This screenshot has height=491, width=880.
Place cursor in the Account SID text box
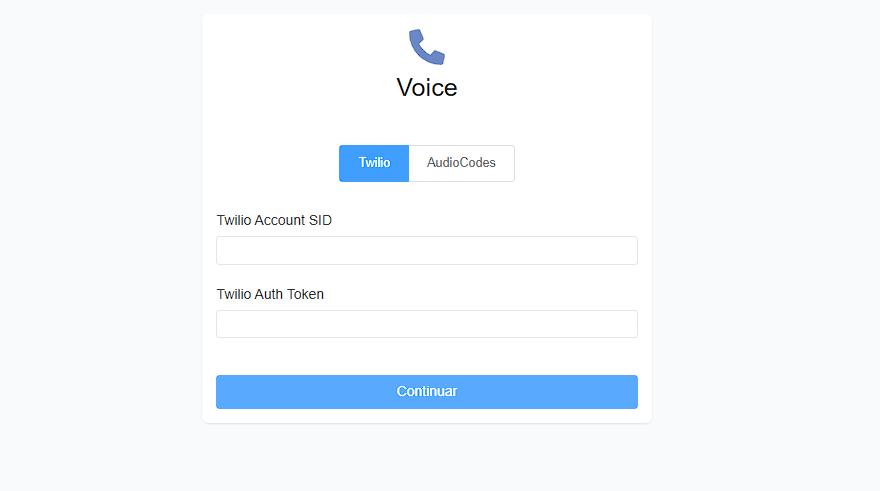427,250
